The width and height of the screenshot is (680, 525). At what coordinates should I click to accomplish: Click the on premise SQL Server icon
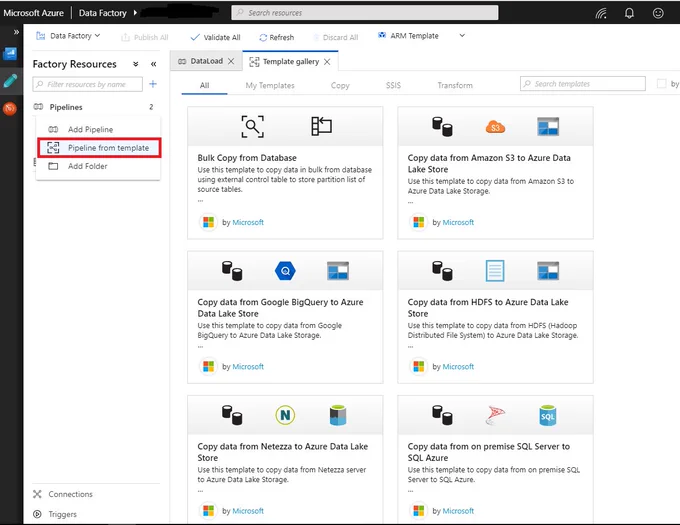click(x=495, y=415)
